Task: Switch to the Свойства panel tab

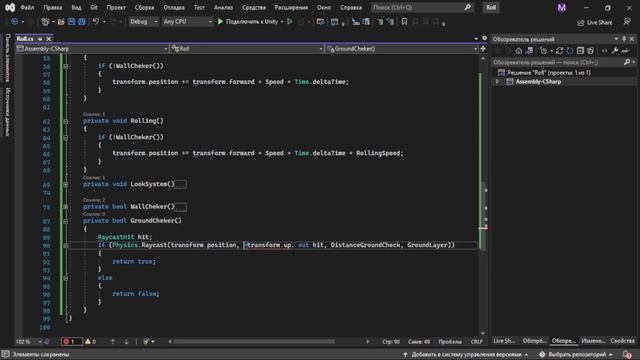Action: click(x=622, y=341)
